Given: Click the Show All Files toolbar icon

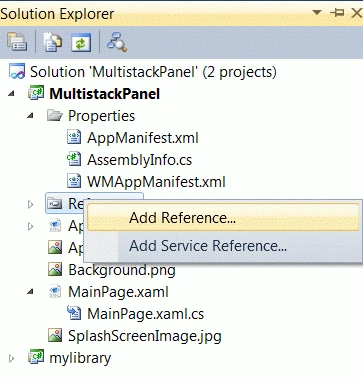Looking at the screenshot, I should pos(52,42).
